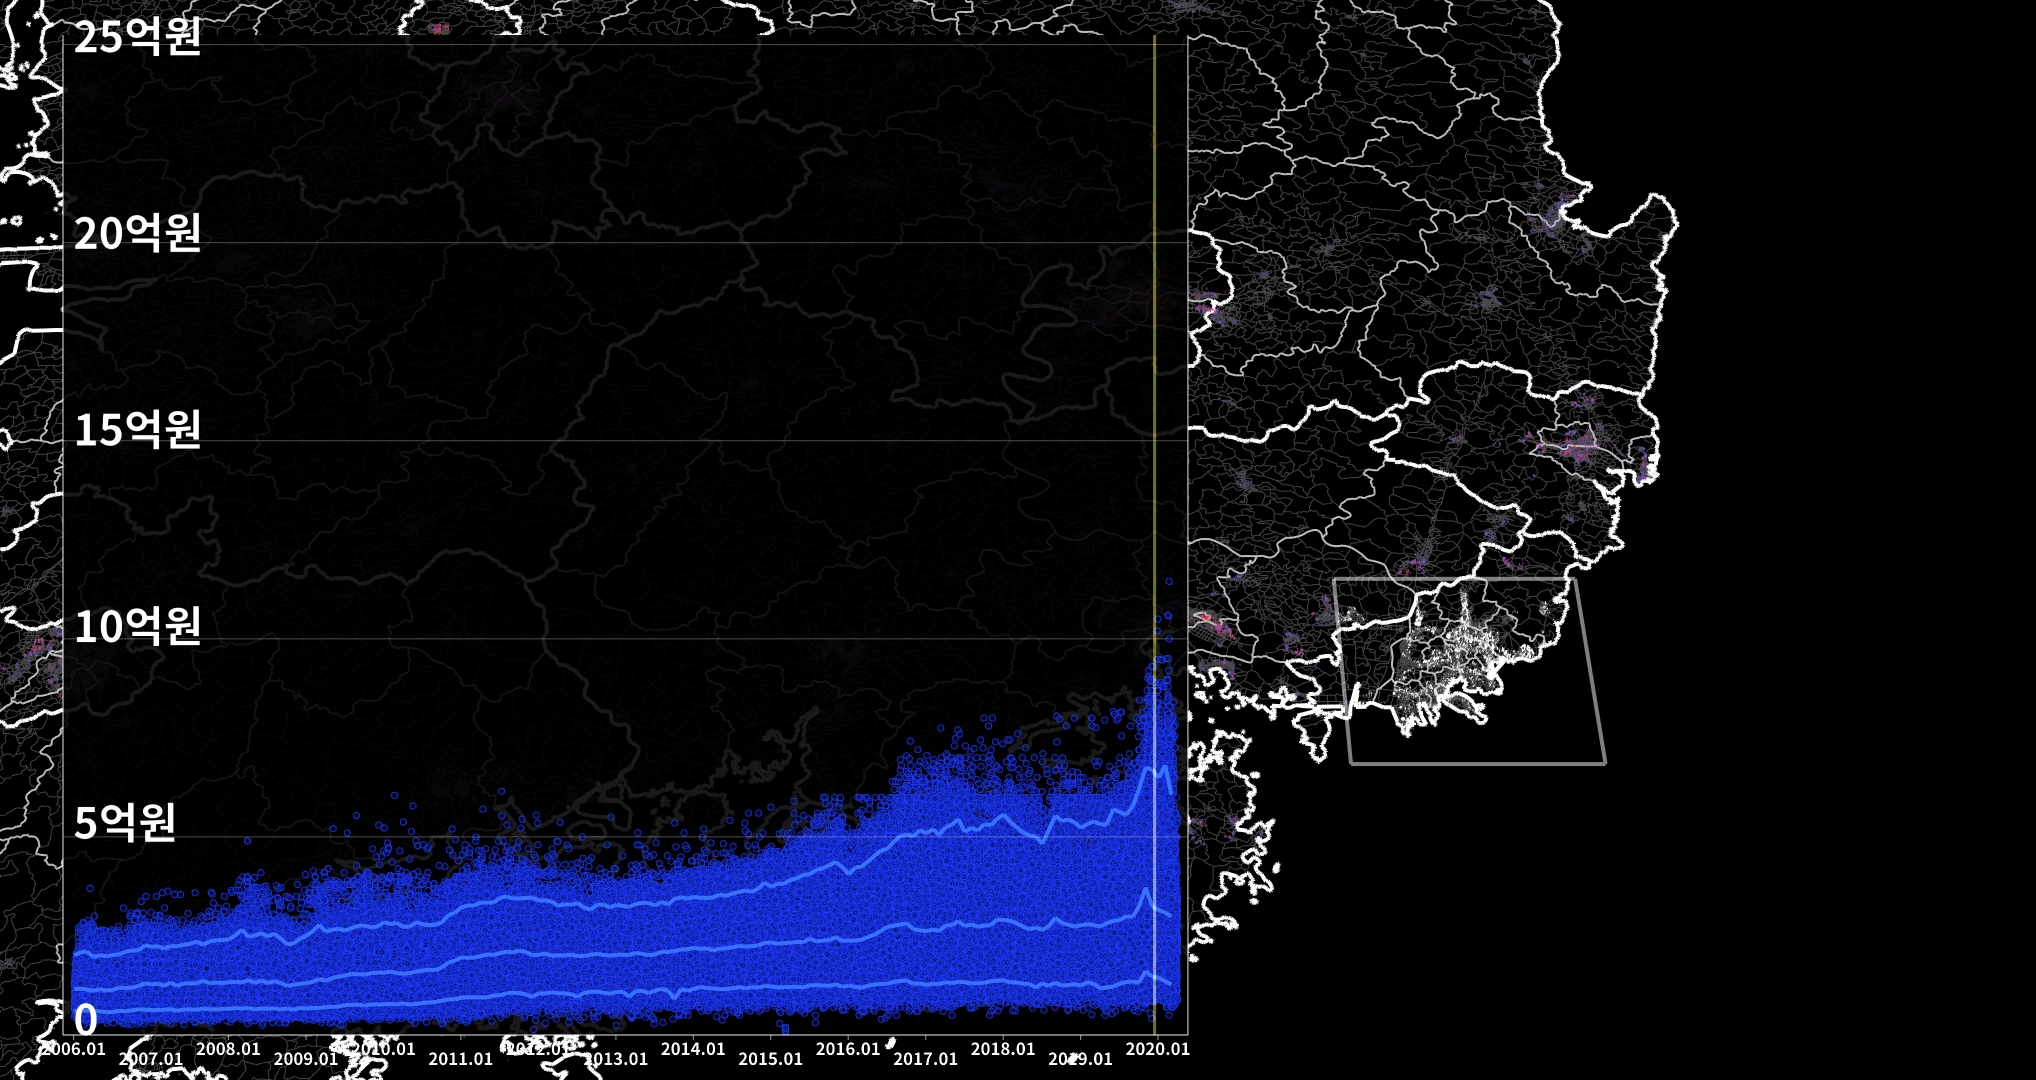This screenshot has width=2036, height=1080.
Task: Click the 25억원 y-axis label
Action: (x=137, y=38)
